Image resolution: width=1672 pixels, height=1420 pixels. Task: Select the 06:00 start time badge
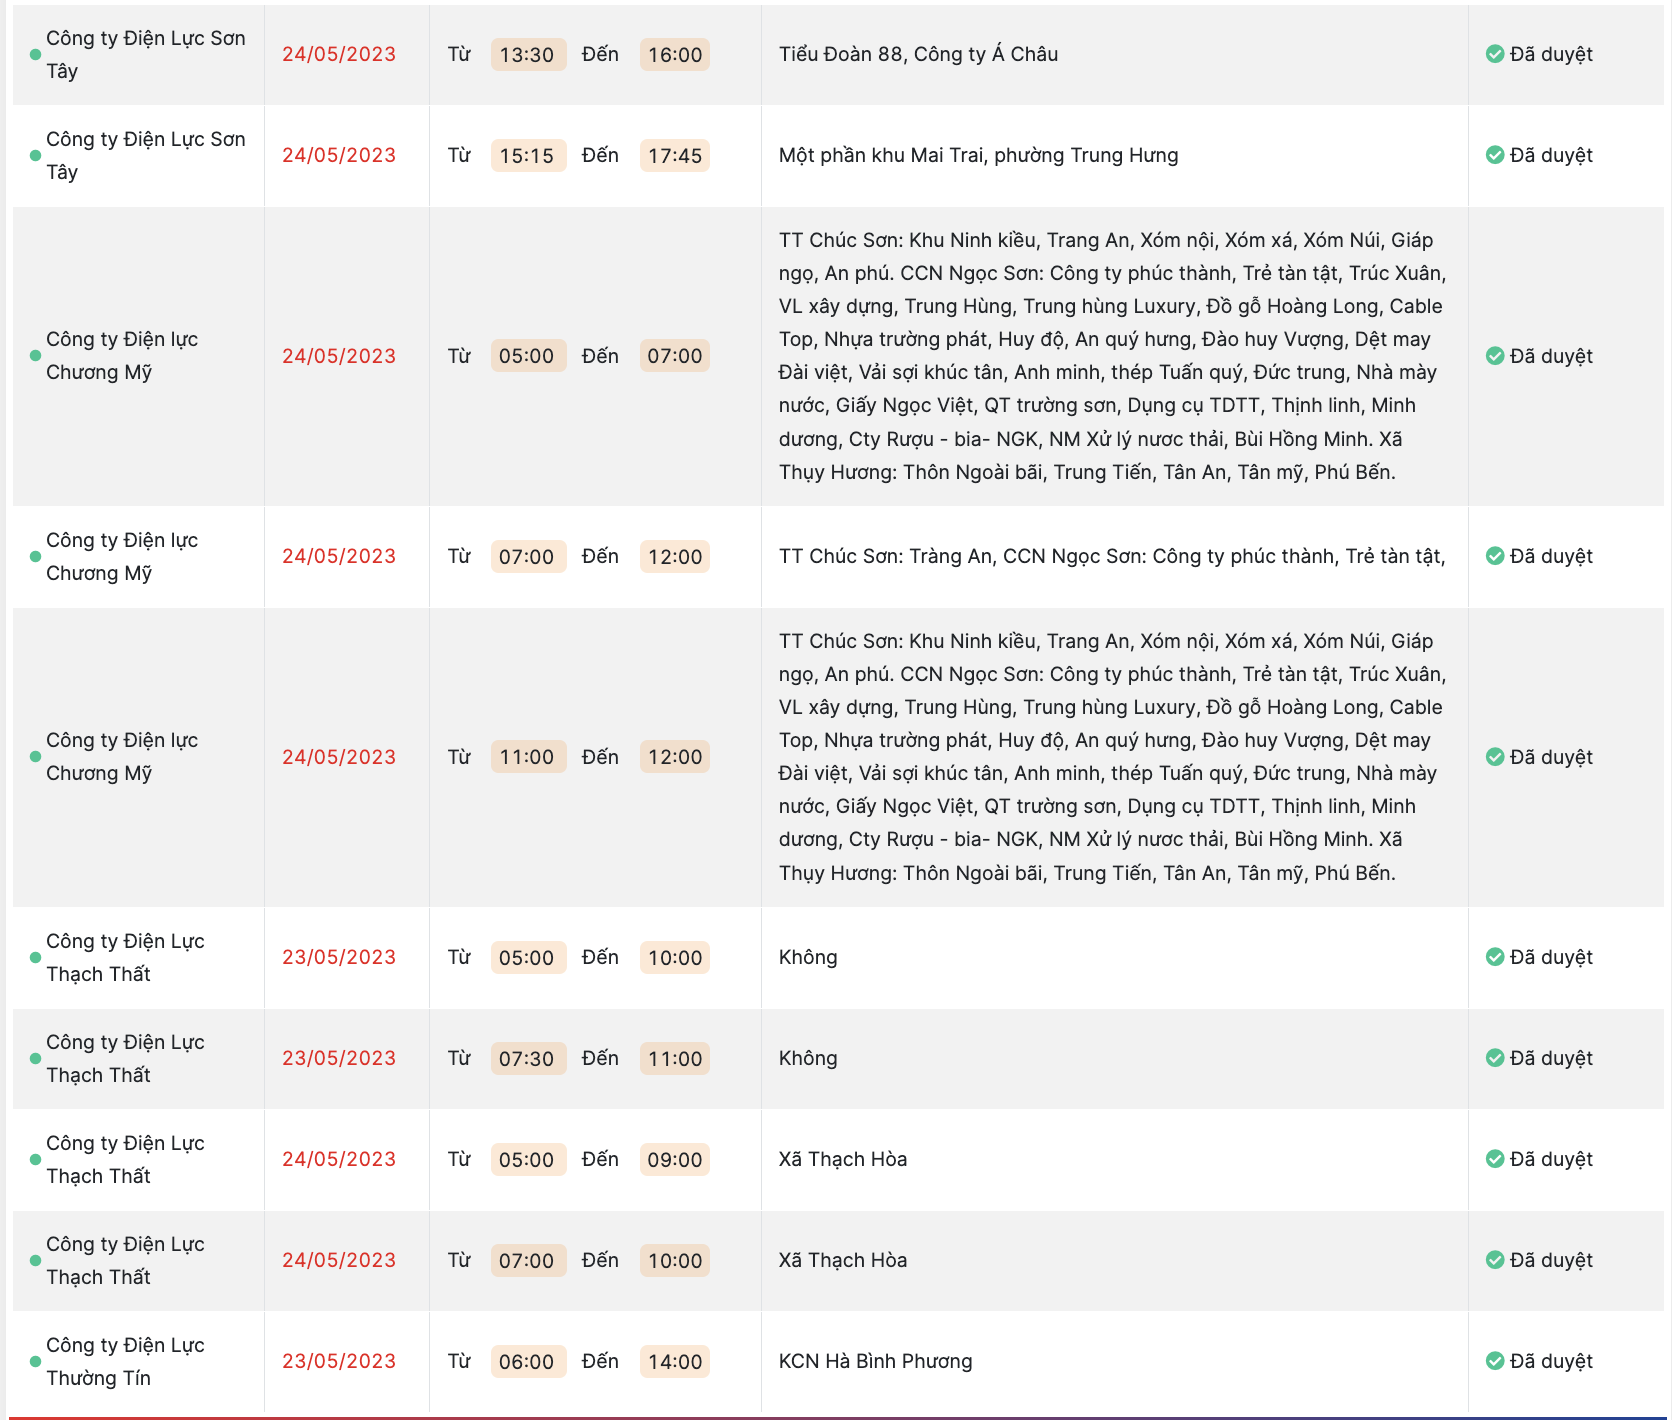[528, 1362]
